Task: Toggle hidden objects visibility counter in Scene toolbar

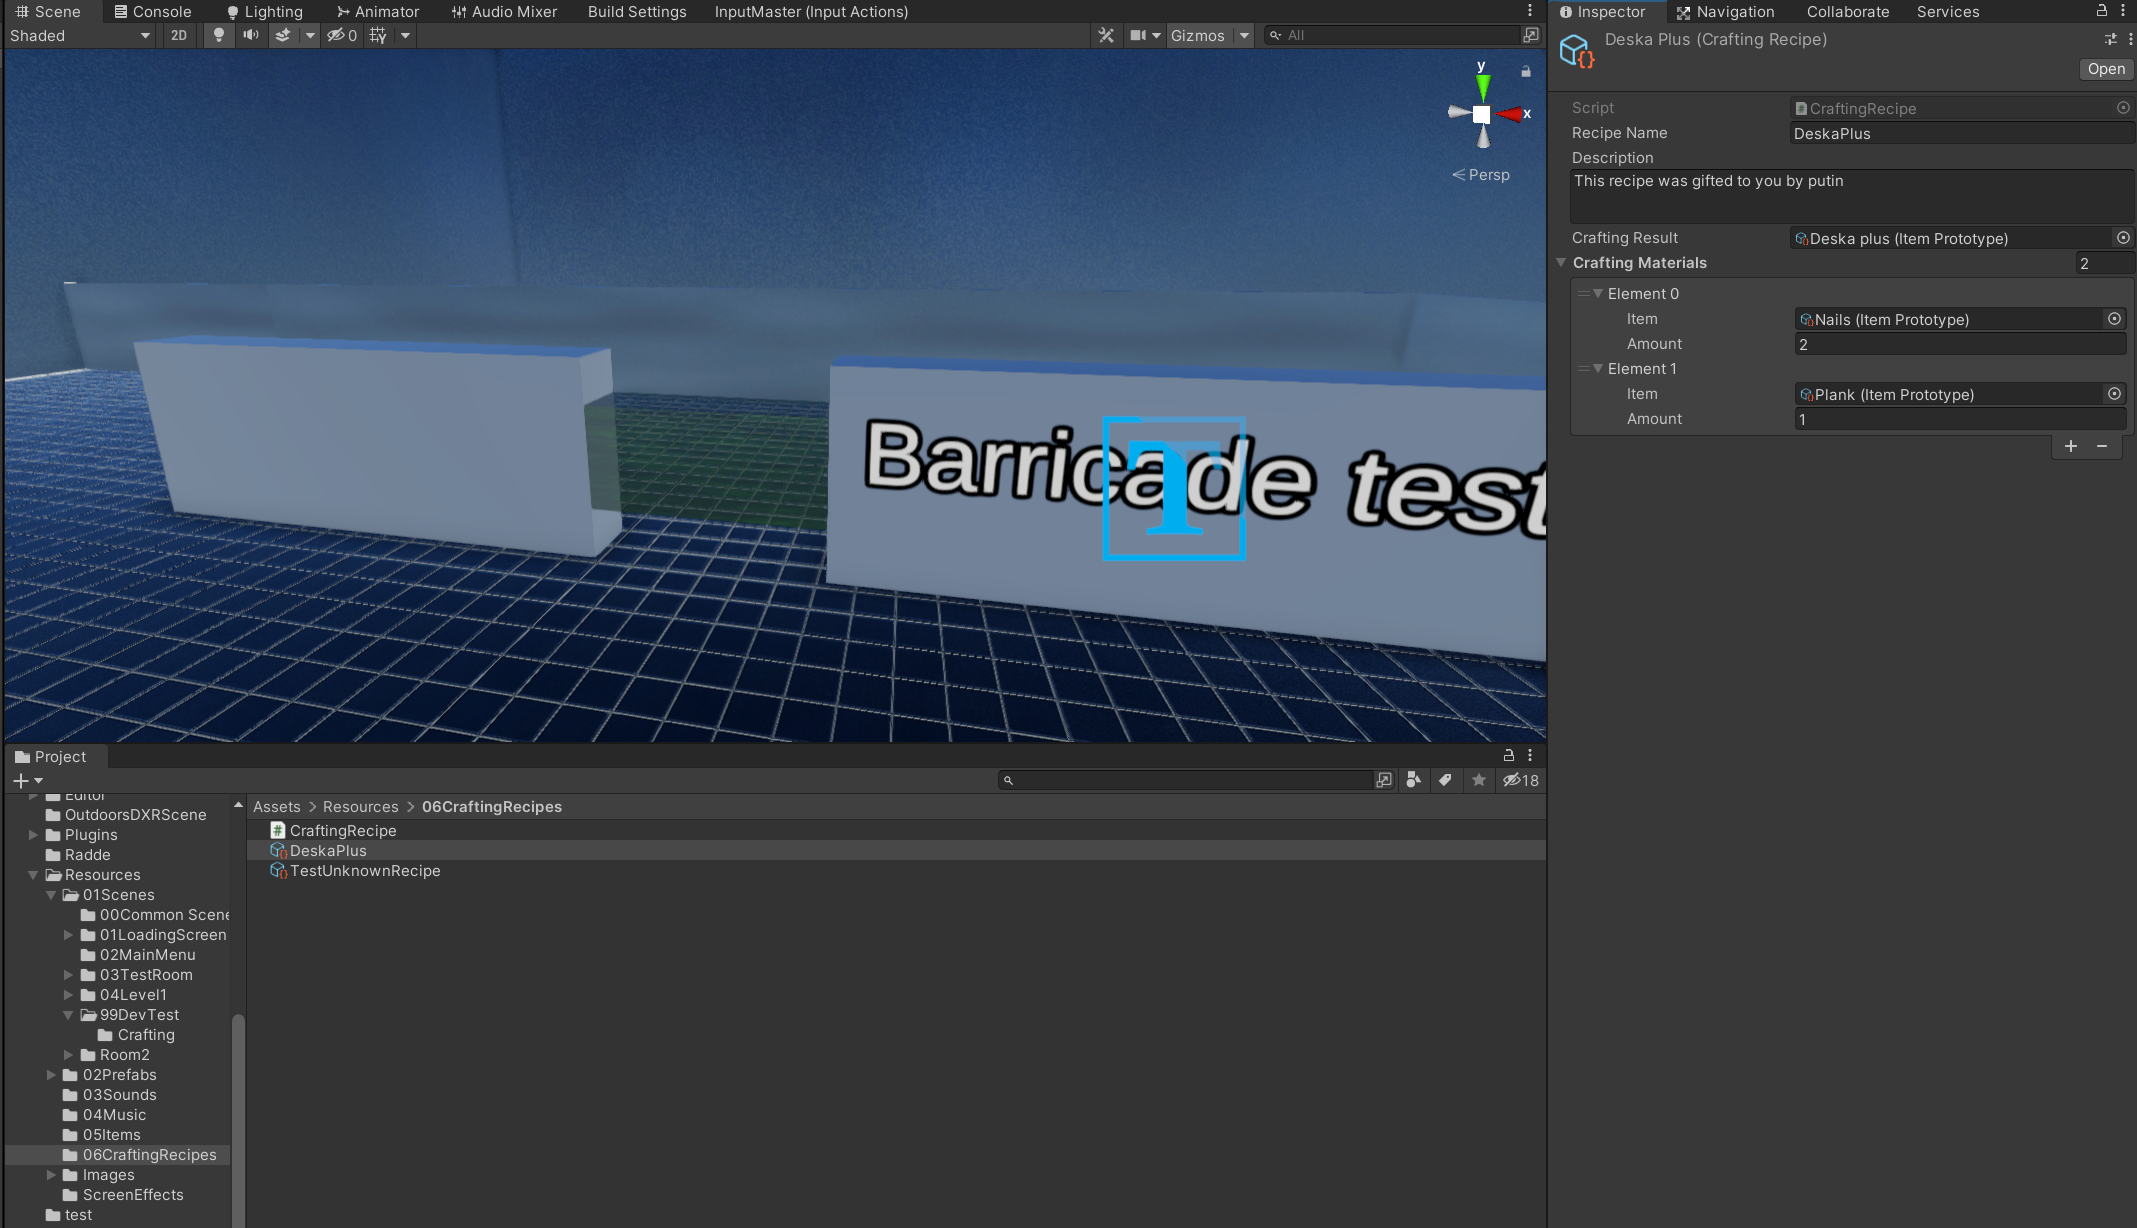Action: [x=342, y=35]
